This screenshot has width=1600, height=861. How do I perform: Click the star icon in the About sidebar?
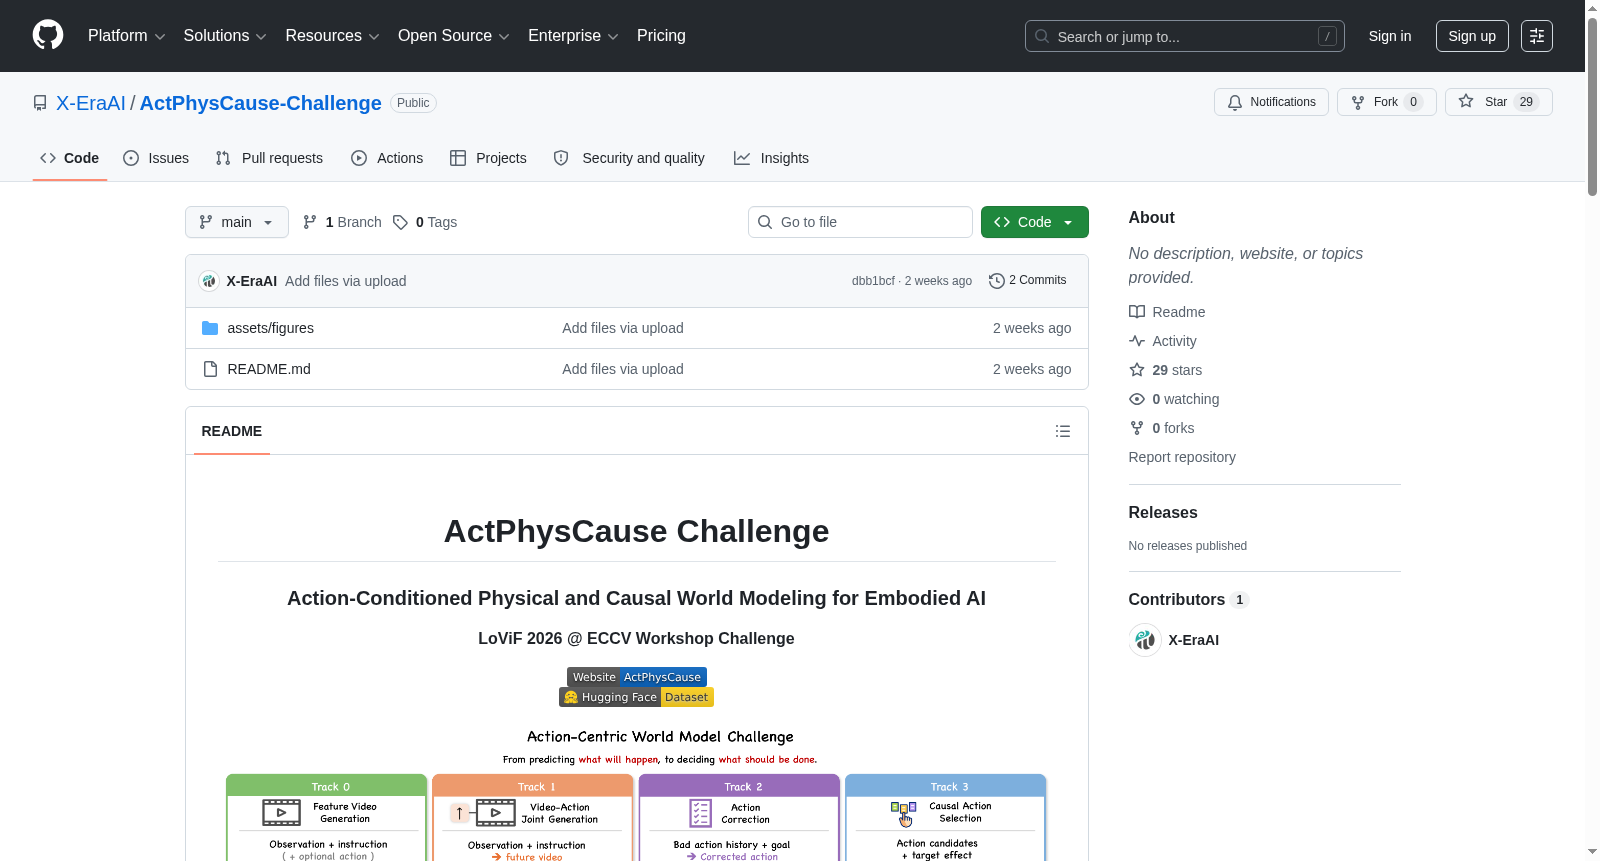coord(1137,370)
